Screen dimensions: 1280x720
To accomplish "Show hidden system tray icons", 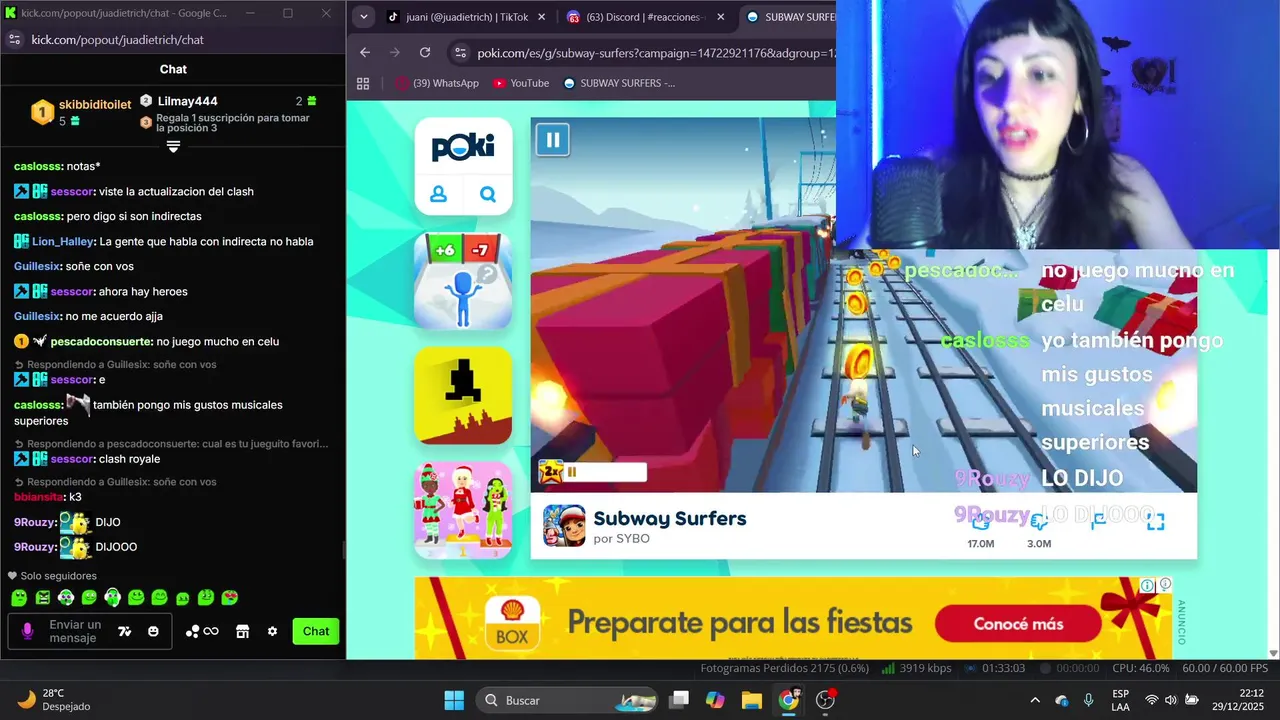I will [x=1035, y=700].
